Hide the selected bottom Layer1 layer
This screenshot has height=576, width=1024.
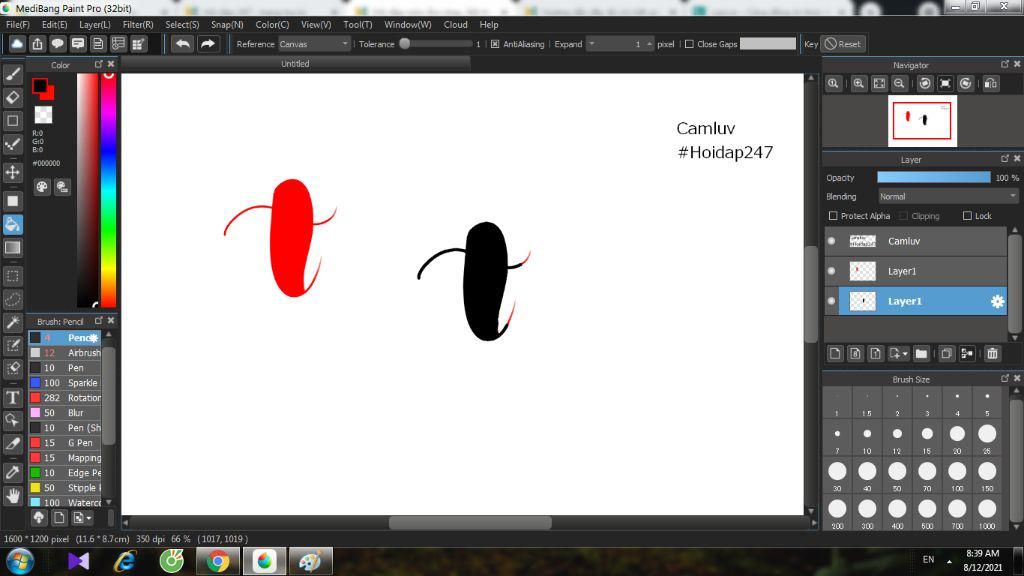831,301
